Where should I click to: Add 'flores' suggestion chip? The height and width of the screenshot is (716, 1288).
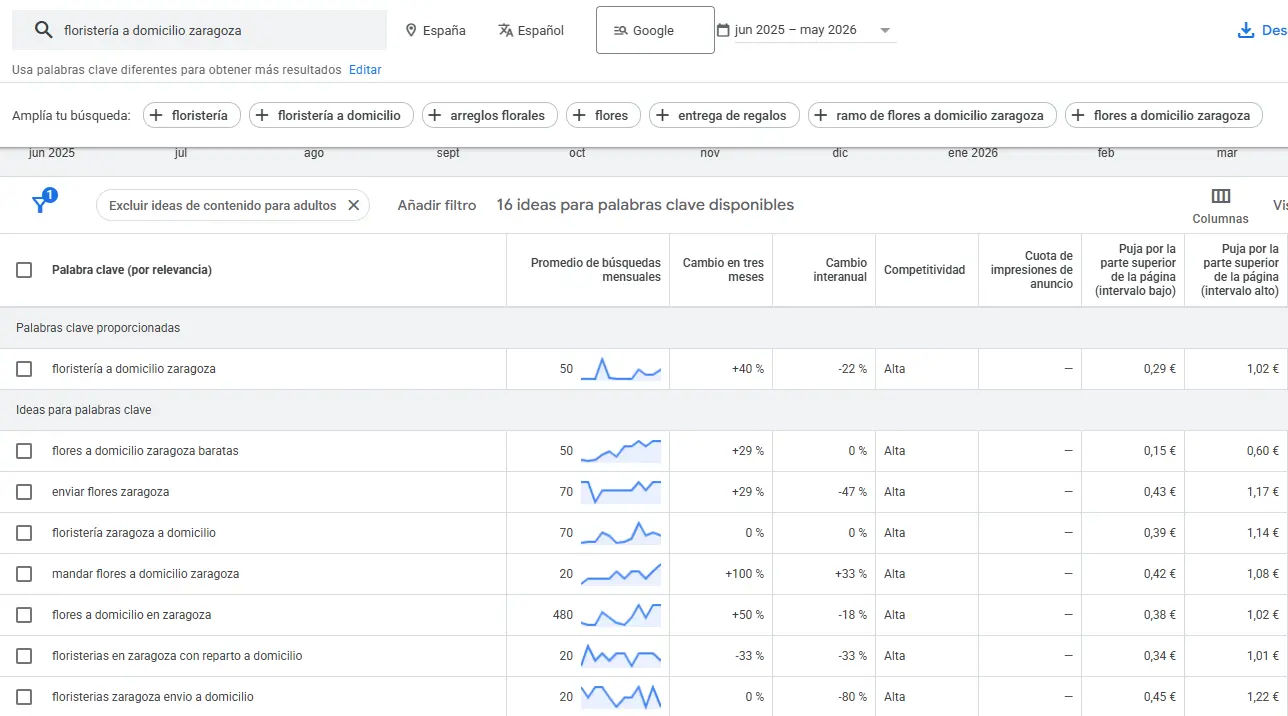point(603,115)
